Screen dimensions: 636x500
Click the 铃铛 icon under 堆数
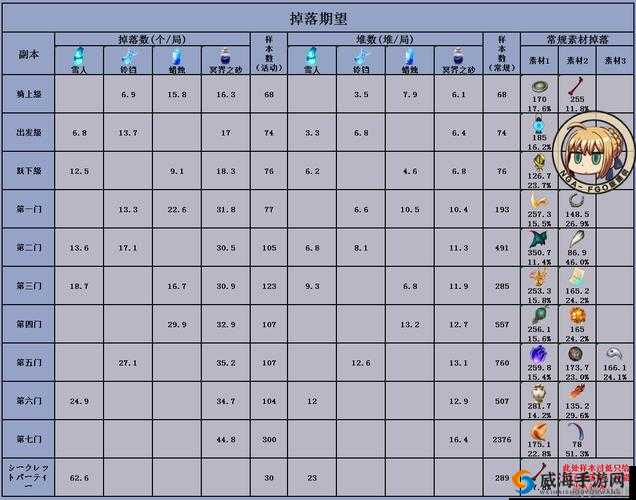point(361,57)
